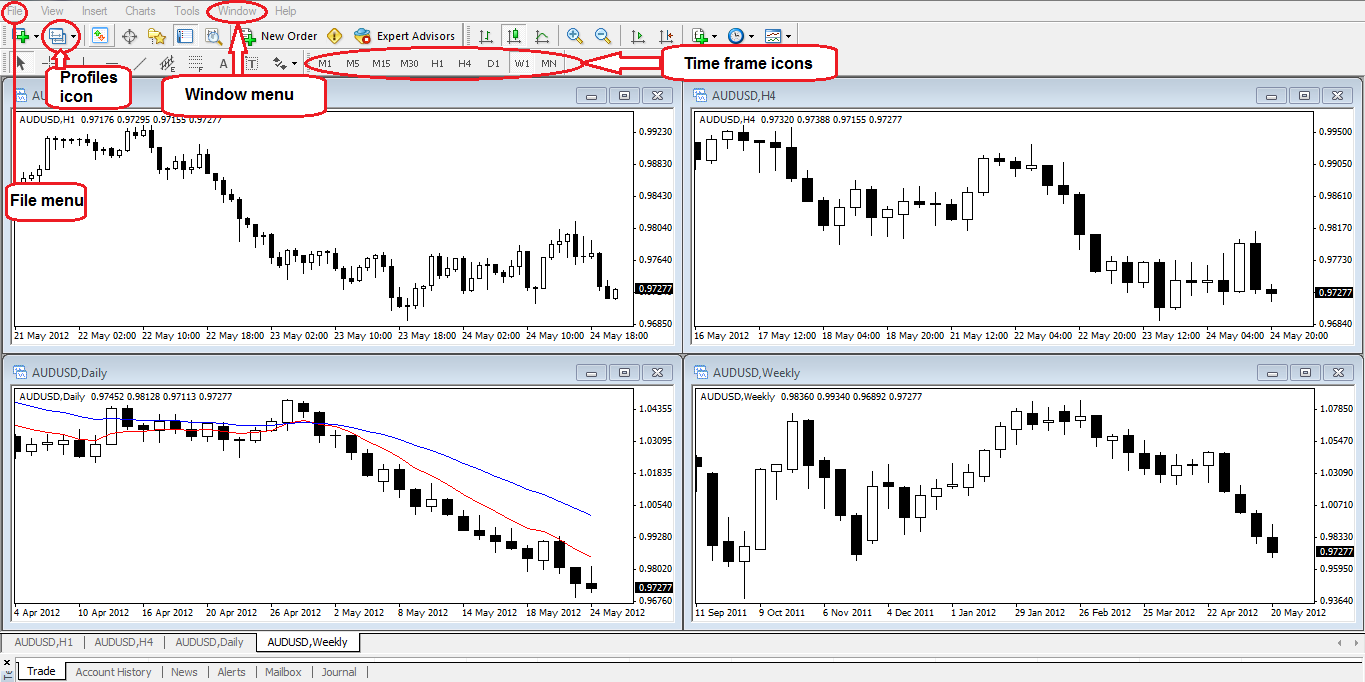Toggle the Chart Shift icon
The height and width of the screenshot is (682, 1365).
click(x=666, y=36)
